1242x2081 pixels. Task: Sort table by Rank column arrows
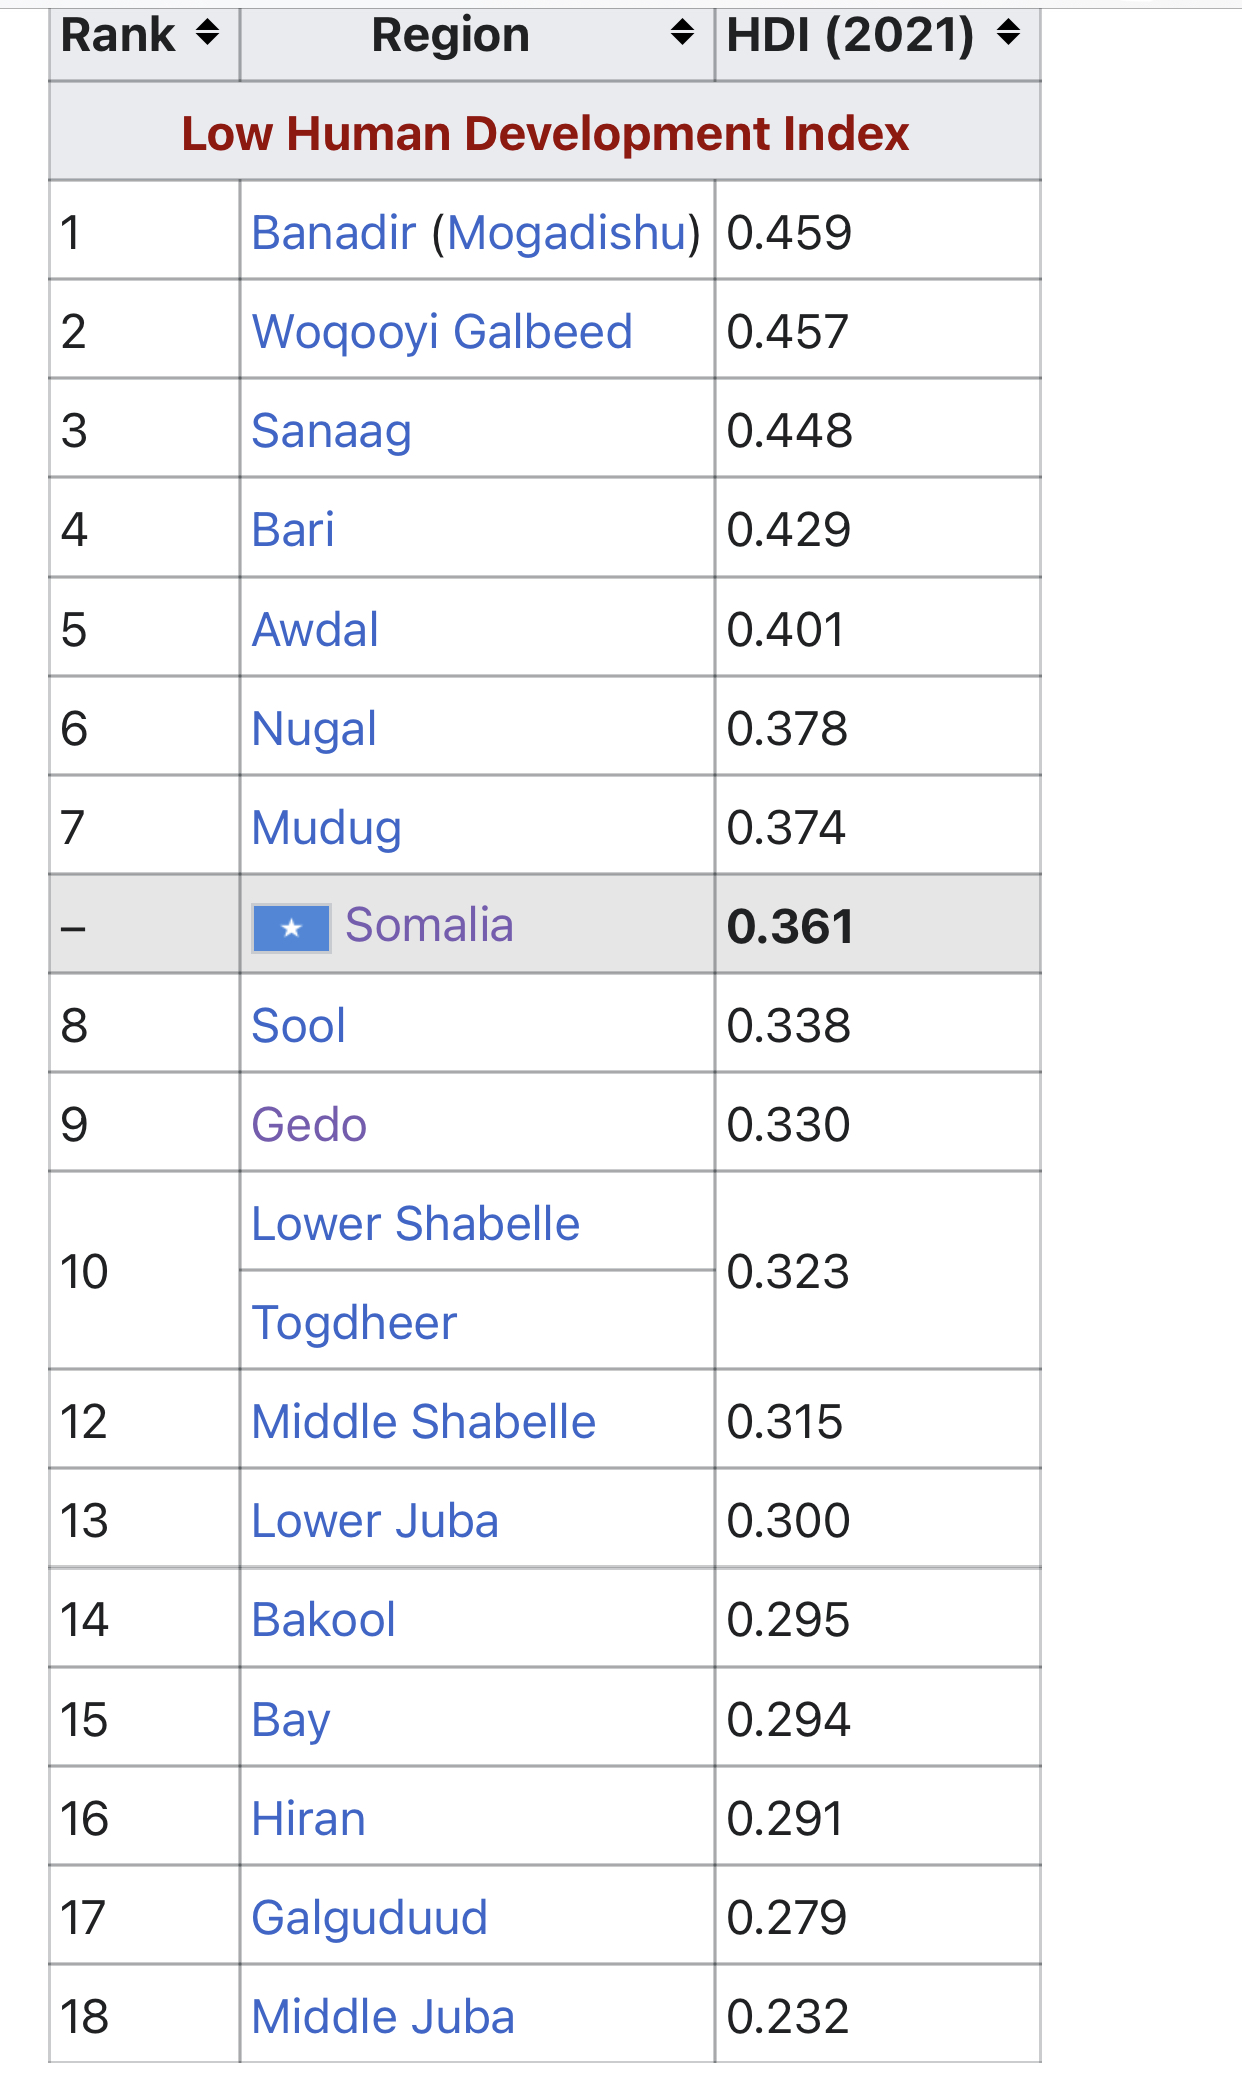[x=207, y=34]
